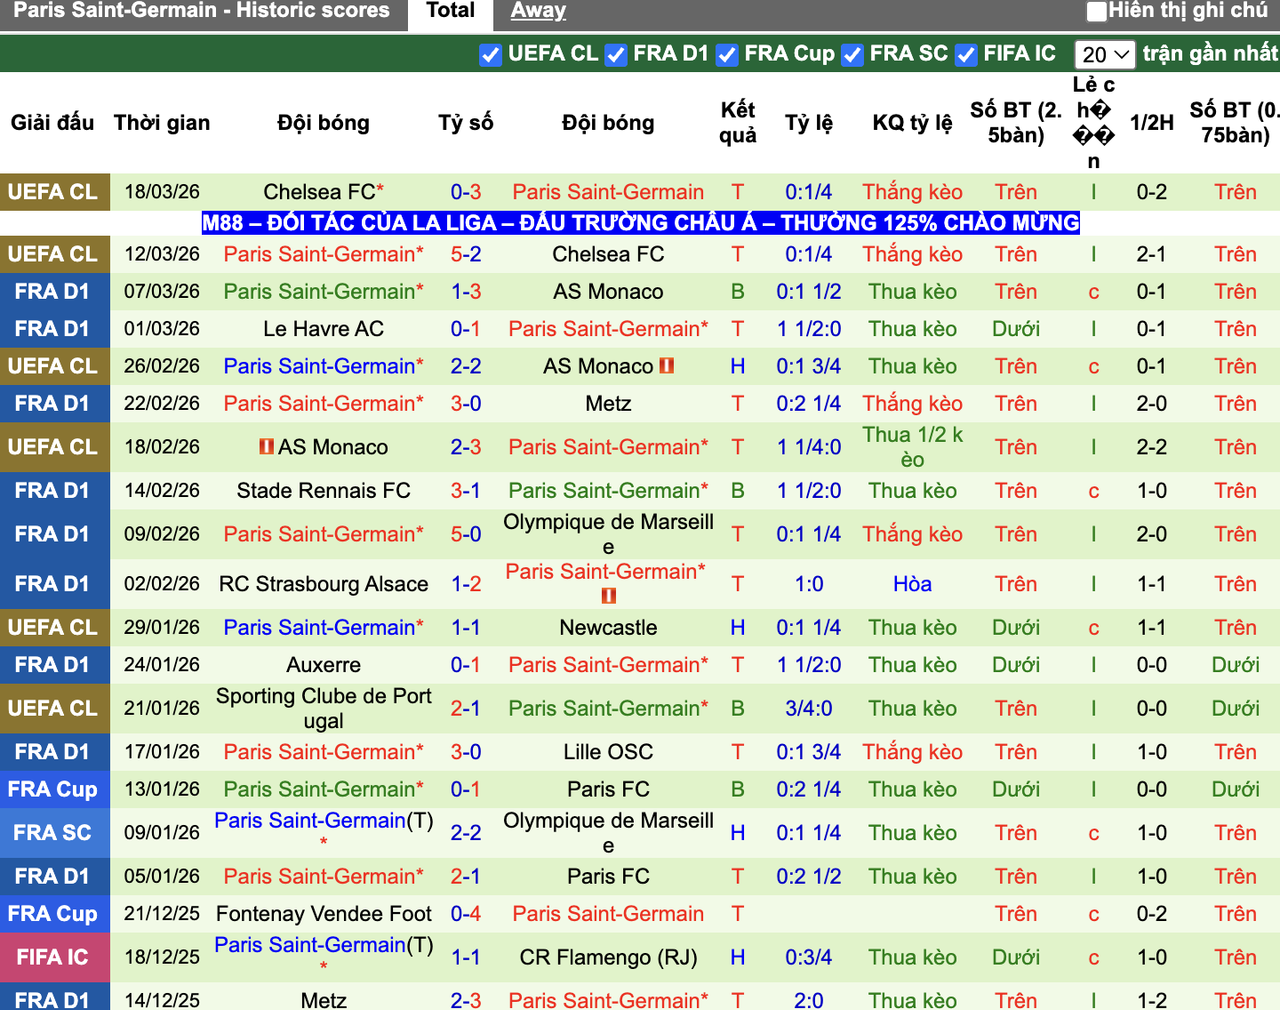Click the odds 0:1 3/4 for 26/02/26
Screen dimensions: 1280x1010
pyautogui.click(x=808, y=366)
